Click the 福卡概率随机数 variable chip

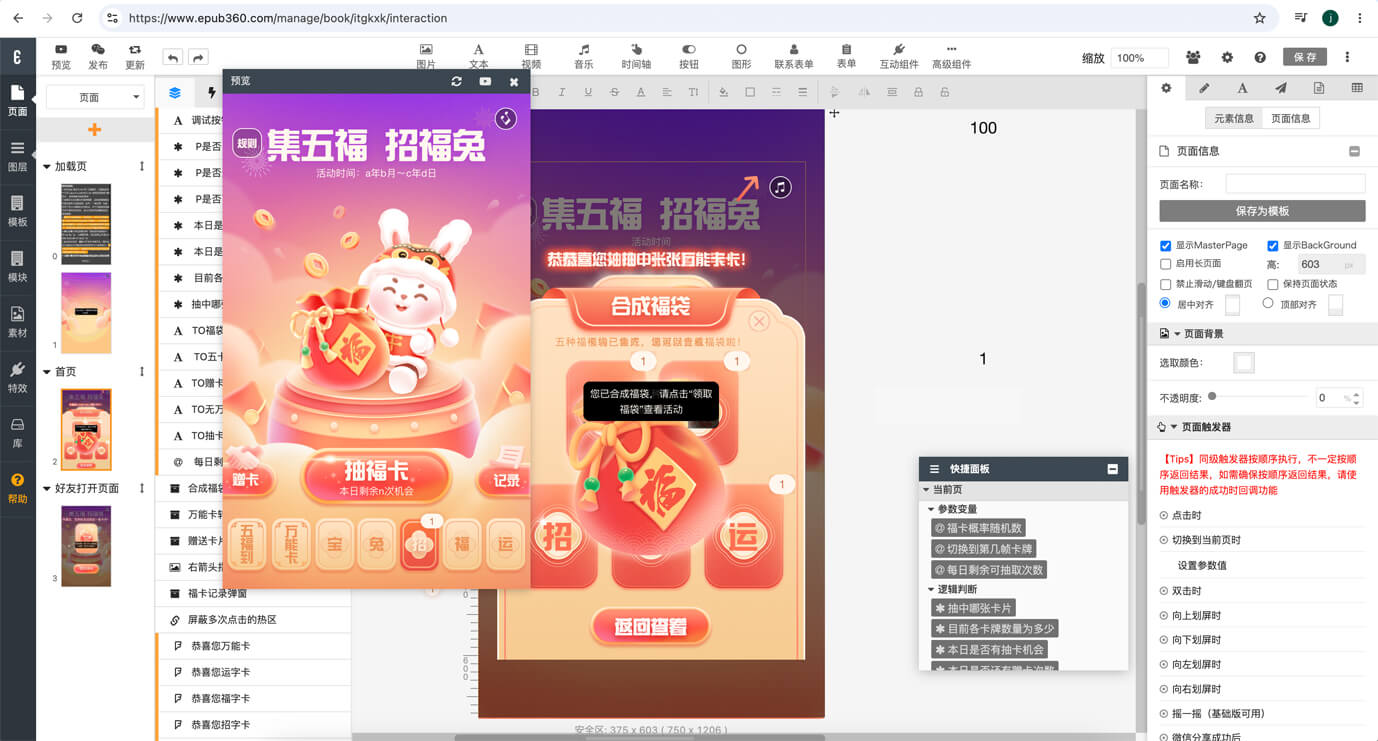click(x=977, y=528)
